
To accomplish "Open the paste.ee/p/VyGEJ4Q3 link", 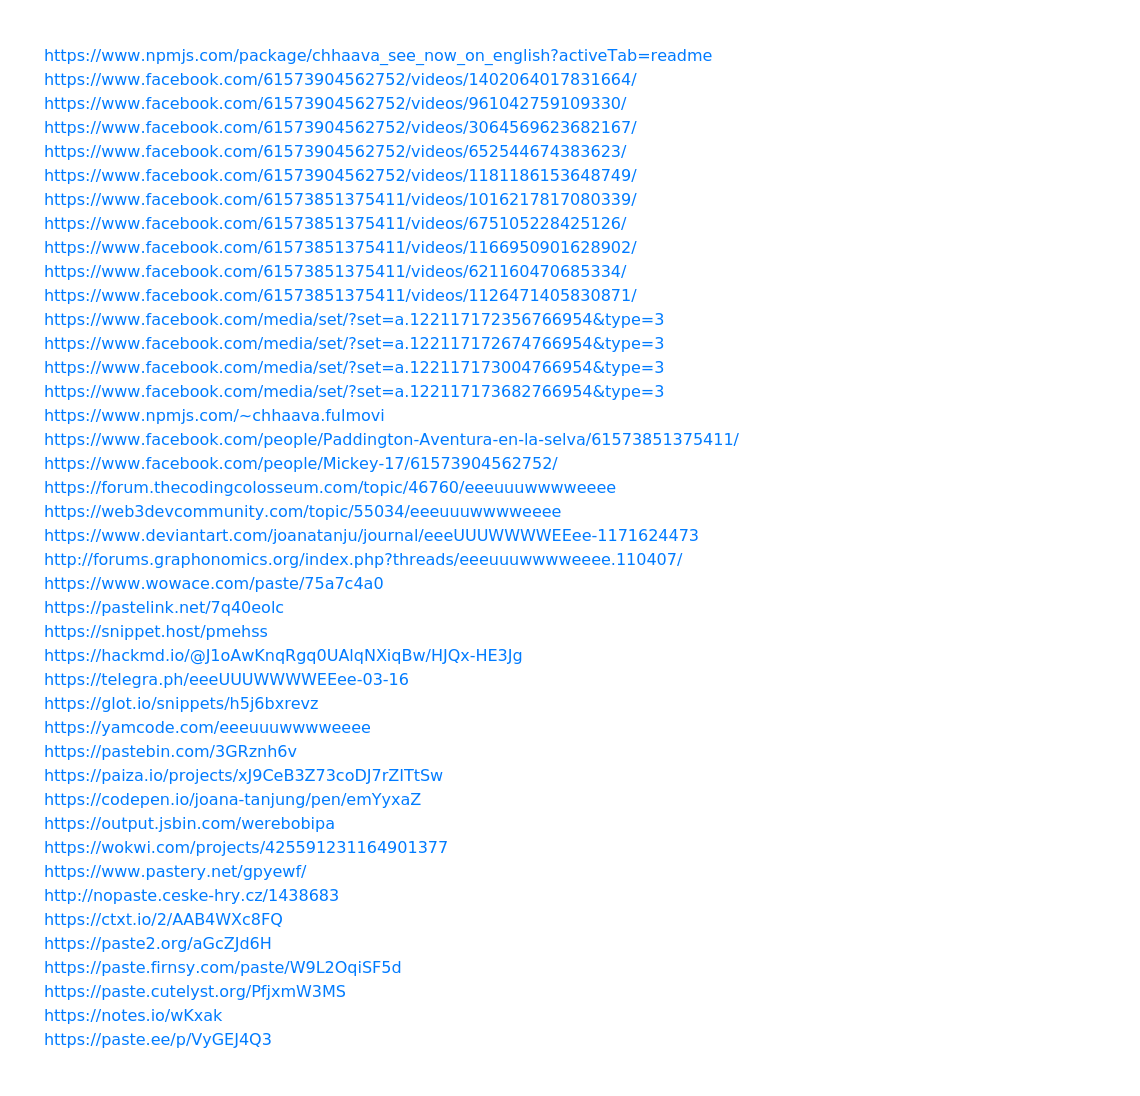I will [158, 1040].
